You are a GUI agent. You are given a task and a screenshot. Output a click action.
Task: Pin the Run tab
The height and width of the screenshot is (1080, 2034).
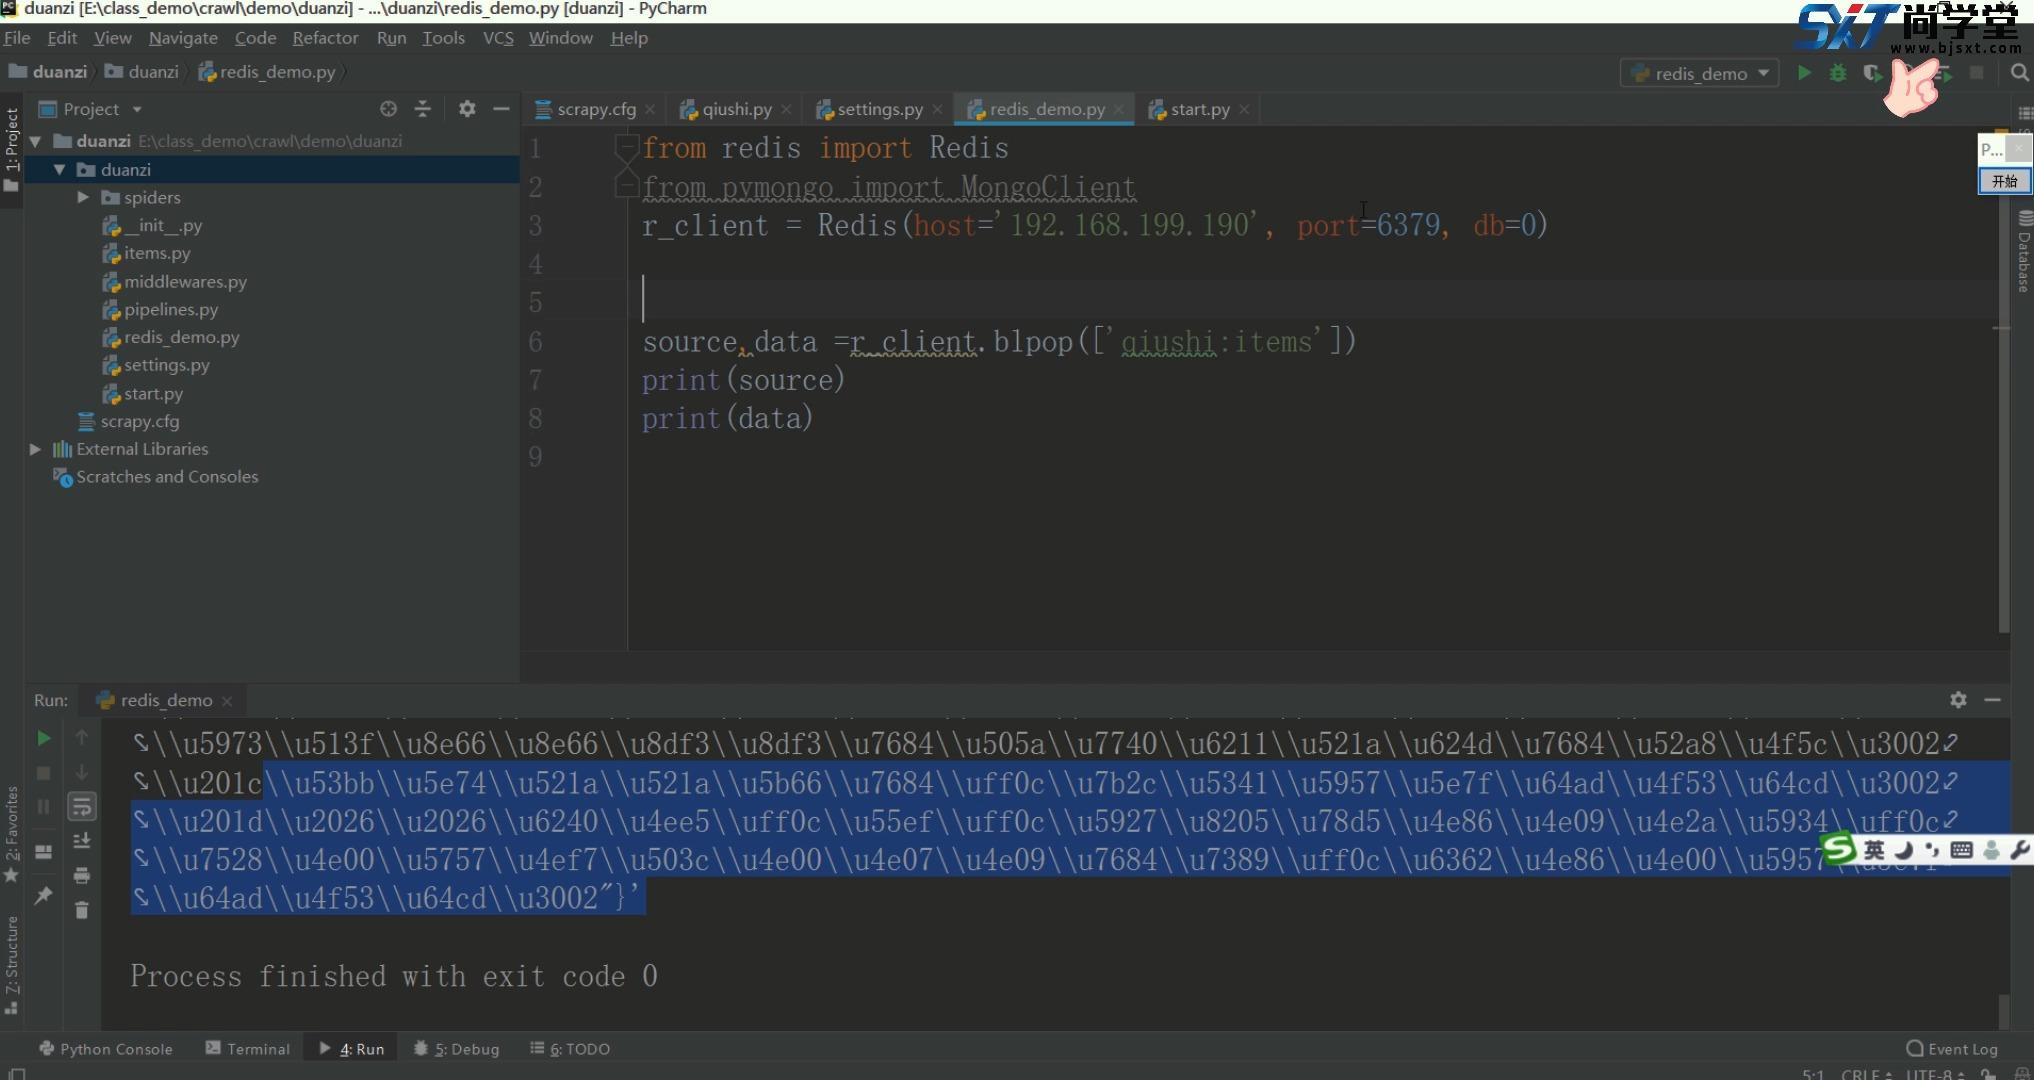43,895
